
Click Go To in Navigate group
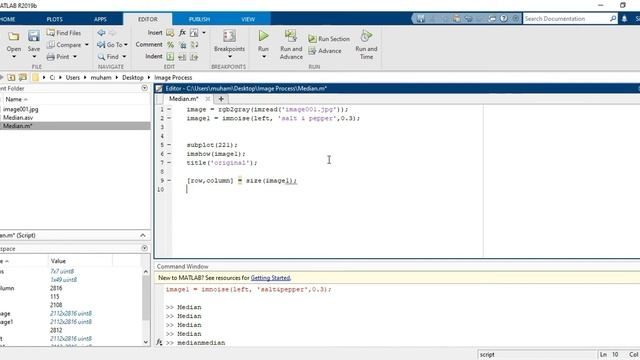tap(110, 44)
